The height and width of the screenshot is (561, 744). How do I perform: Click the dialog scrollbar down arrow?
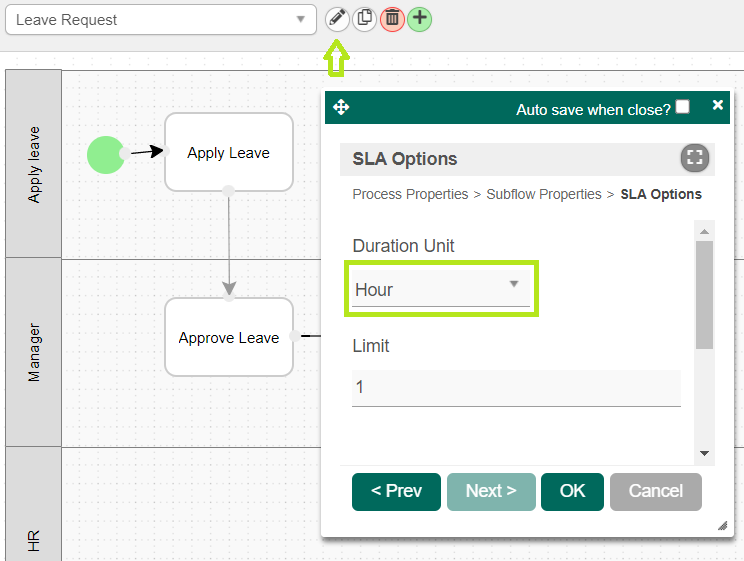[705, 453]
